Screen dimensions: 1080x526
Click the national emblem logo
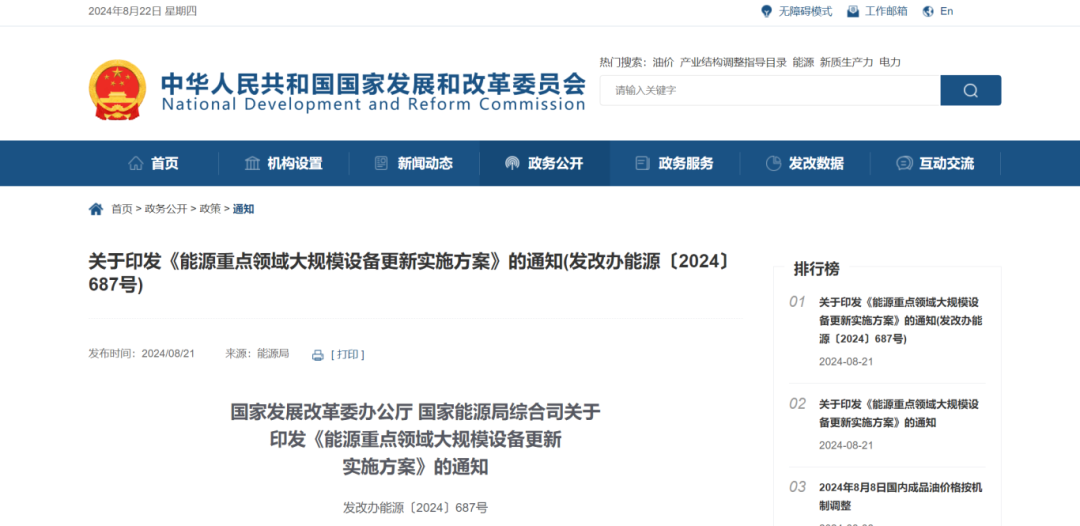point(117,90)
